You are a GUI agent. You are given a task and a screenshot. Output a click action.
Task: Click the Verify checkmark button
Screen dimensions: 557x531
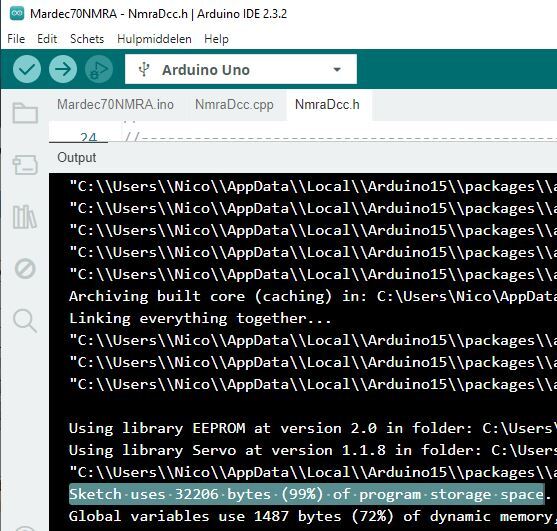[27, 69]
